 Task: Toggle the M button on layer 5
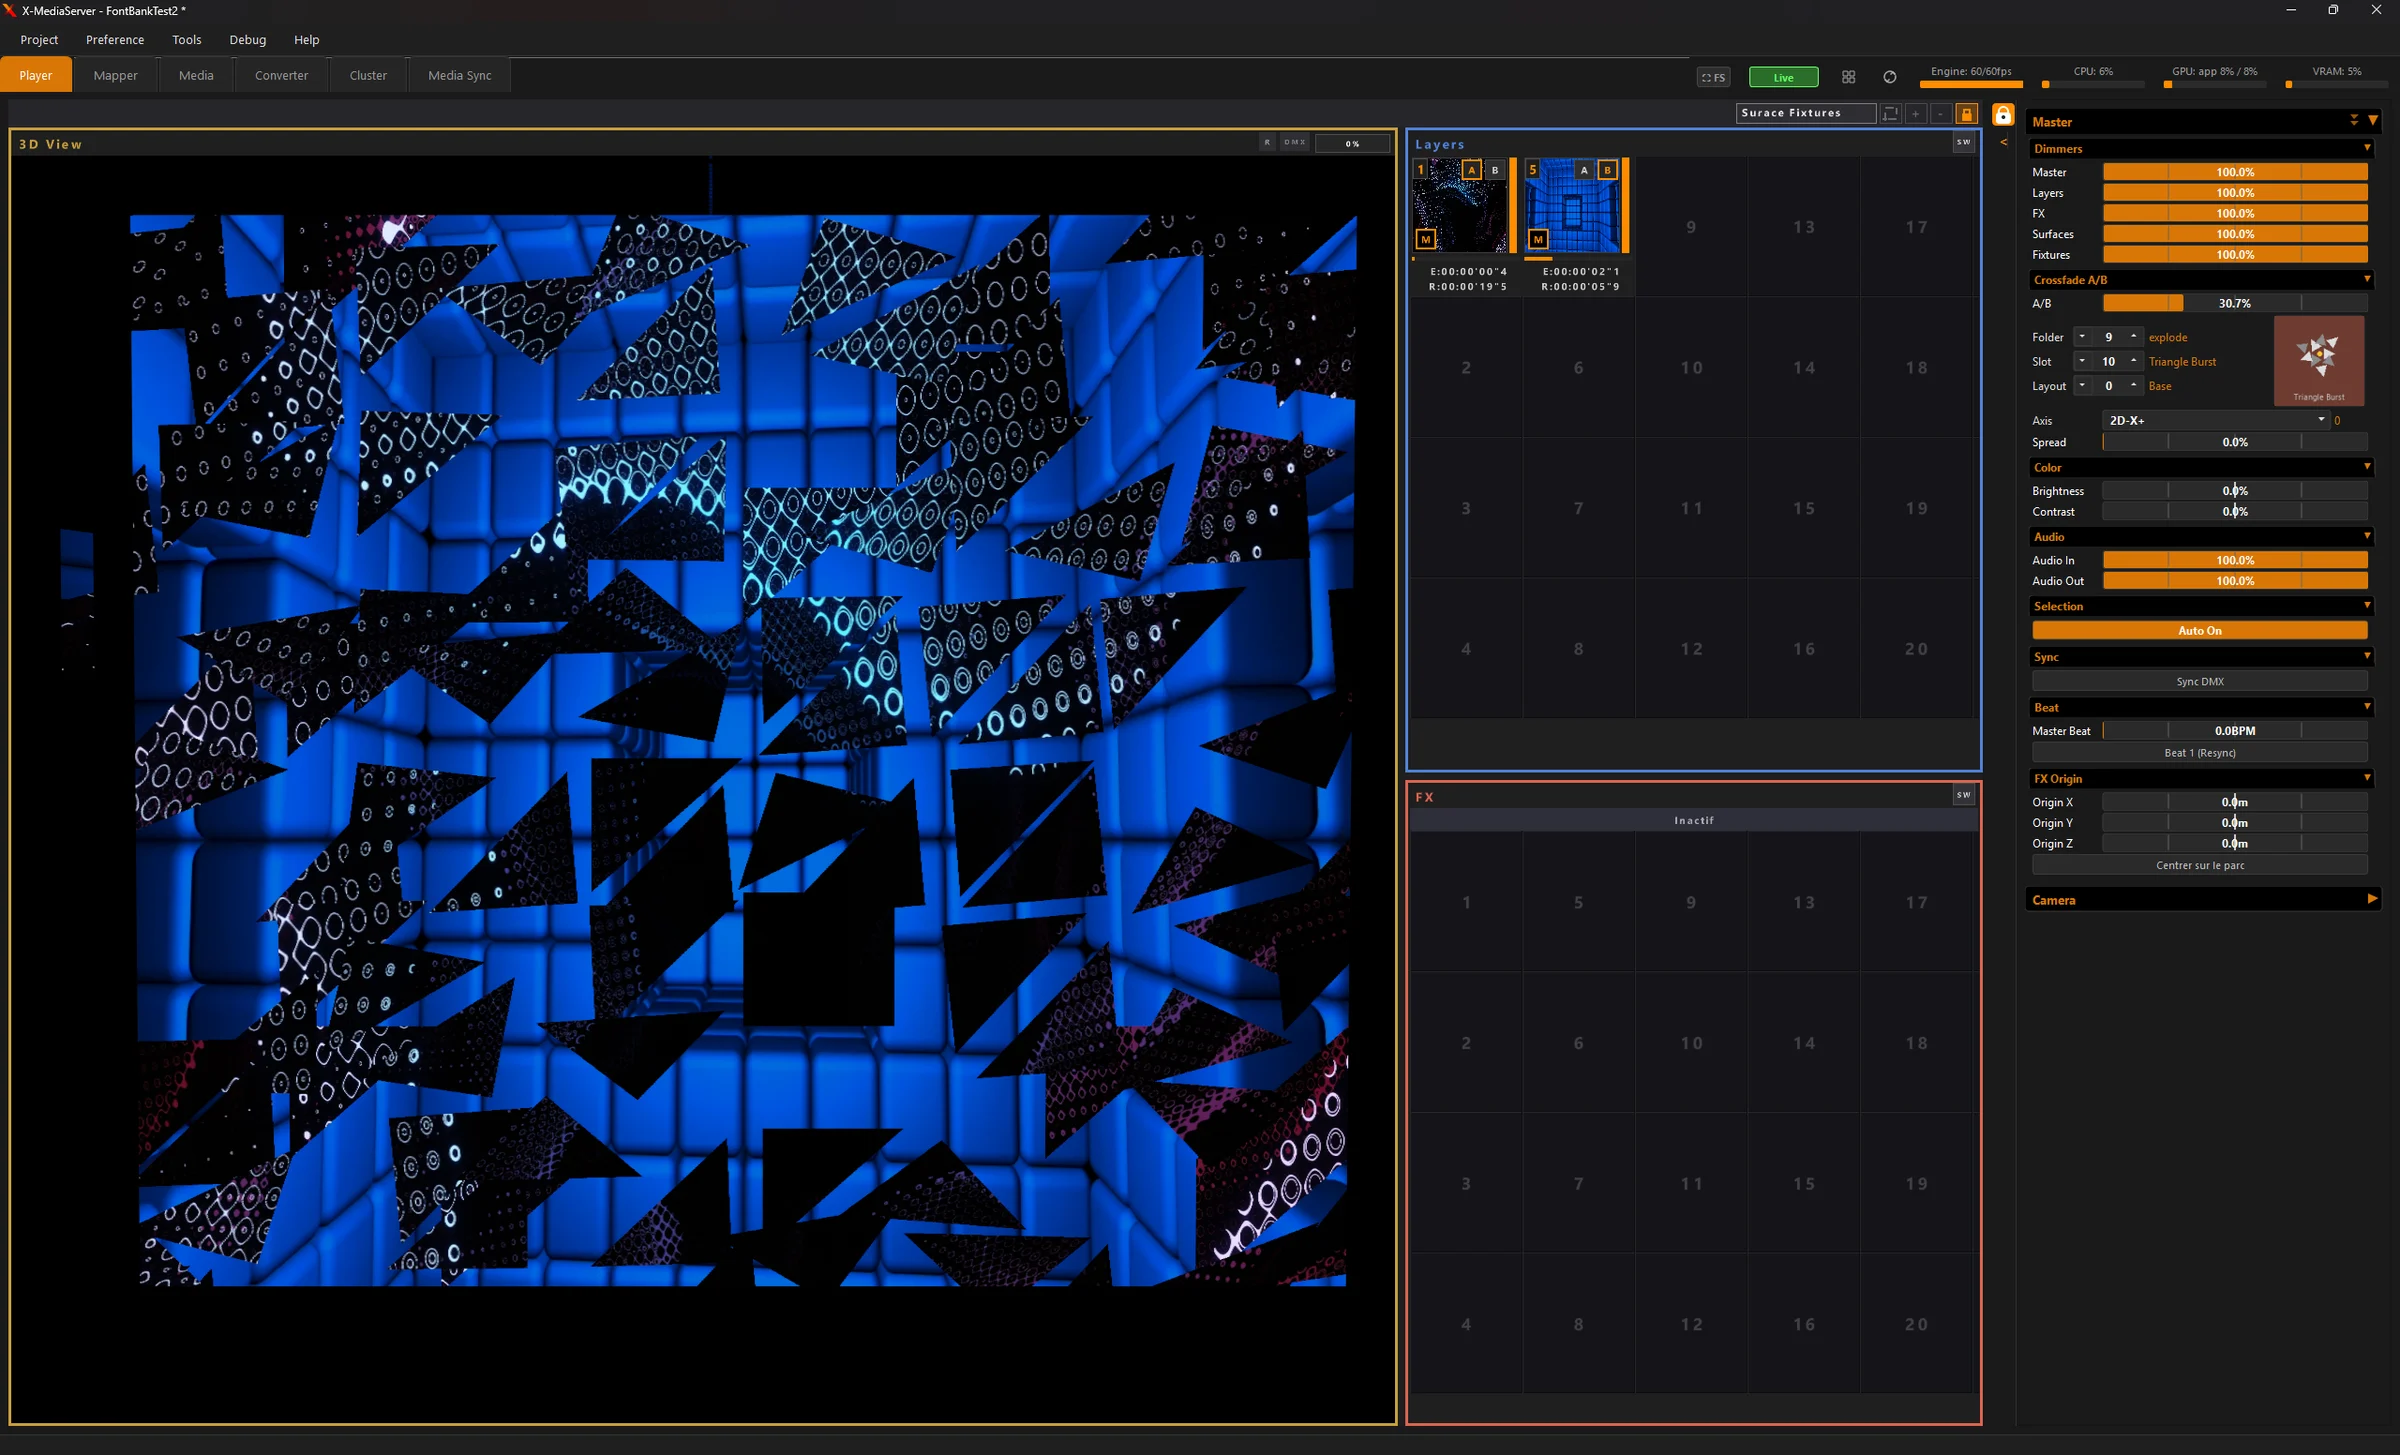(x=1538, y=239)
